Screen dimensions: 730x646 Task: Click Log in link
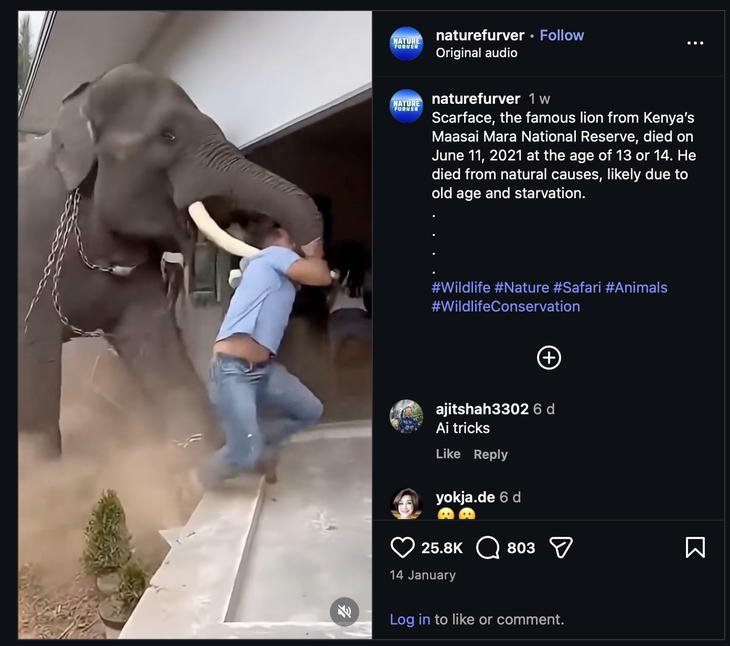410,619
